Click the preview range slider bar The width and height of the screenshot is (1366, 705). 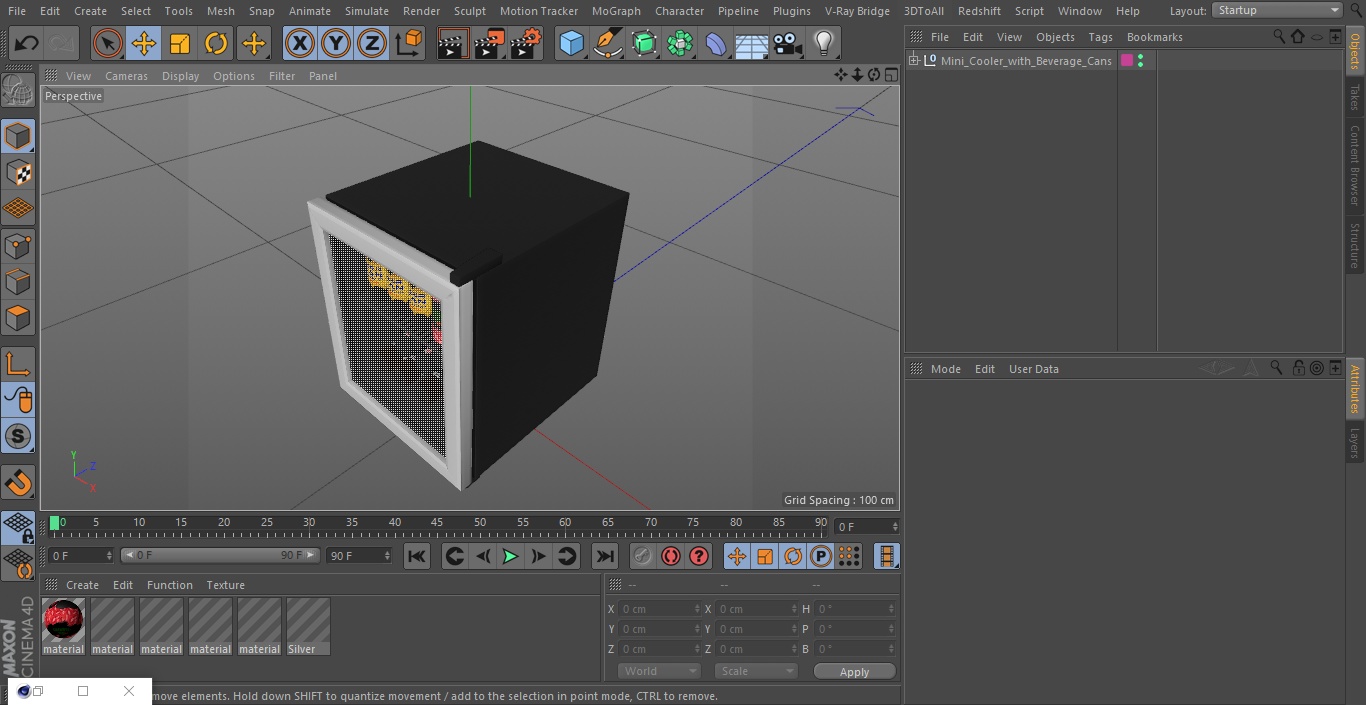pyautogui.click(x=220, y=555)
